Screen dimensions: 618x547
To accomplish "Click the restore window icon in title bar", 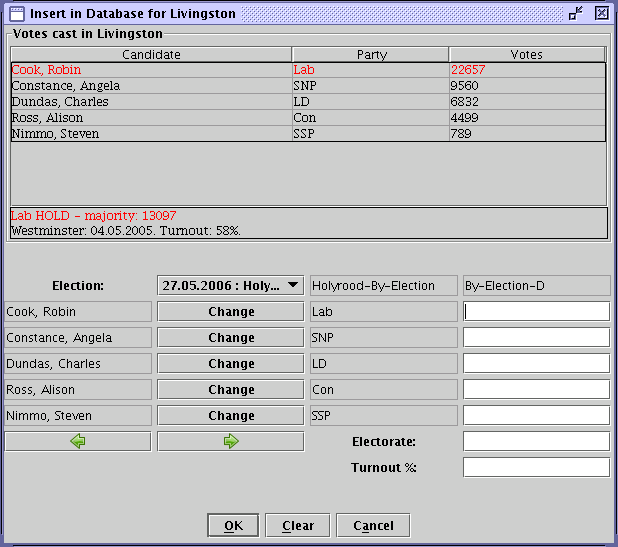I will [576, 13].
